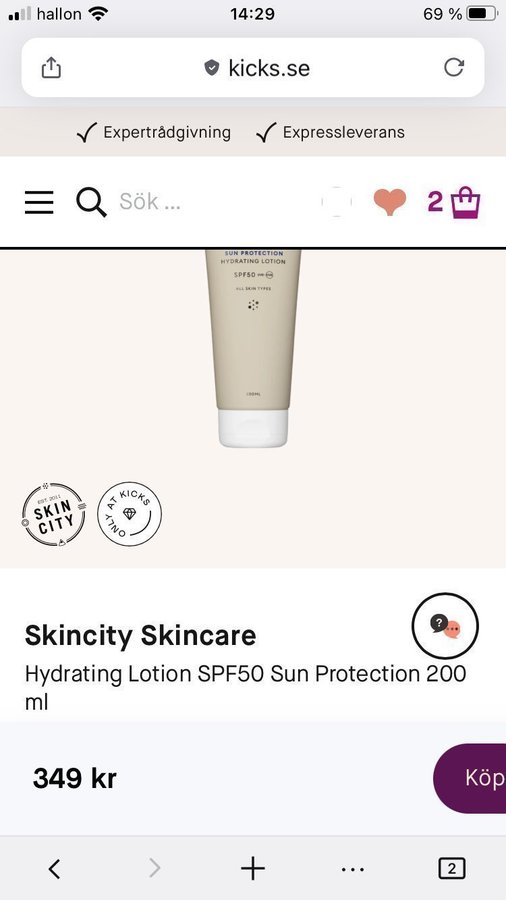The width and height of the screenshot is (506, 900).
Task: Tap the Skin City badge
Action: tap(54, 514)
